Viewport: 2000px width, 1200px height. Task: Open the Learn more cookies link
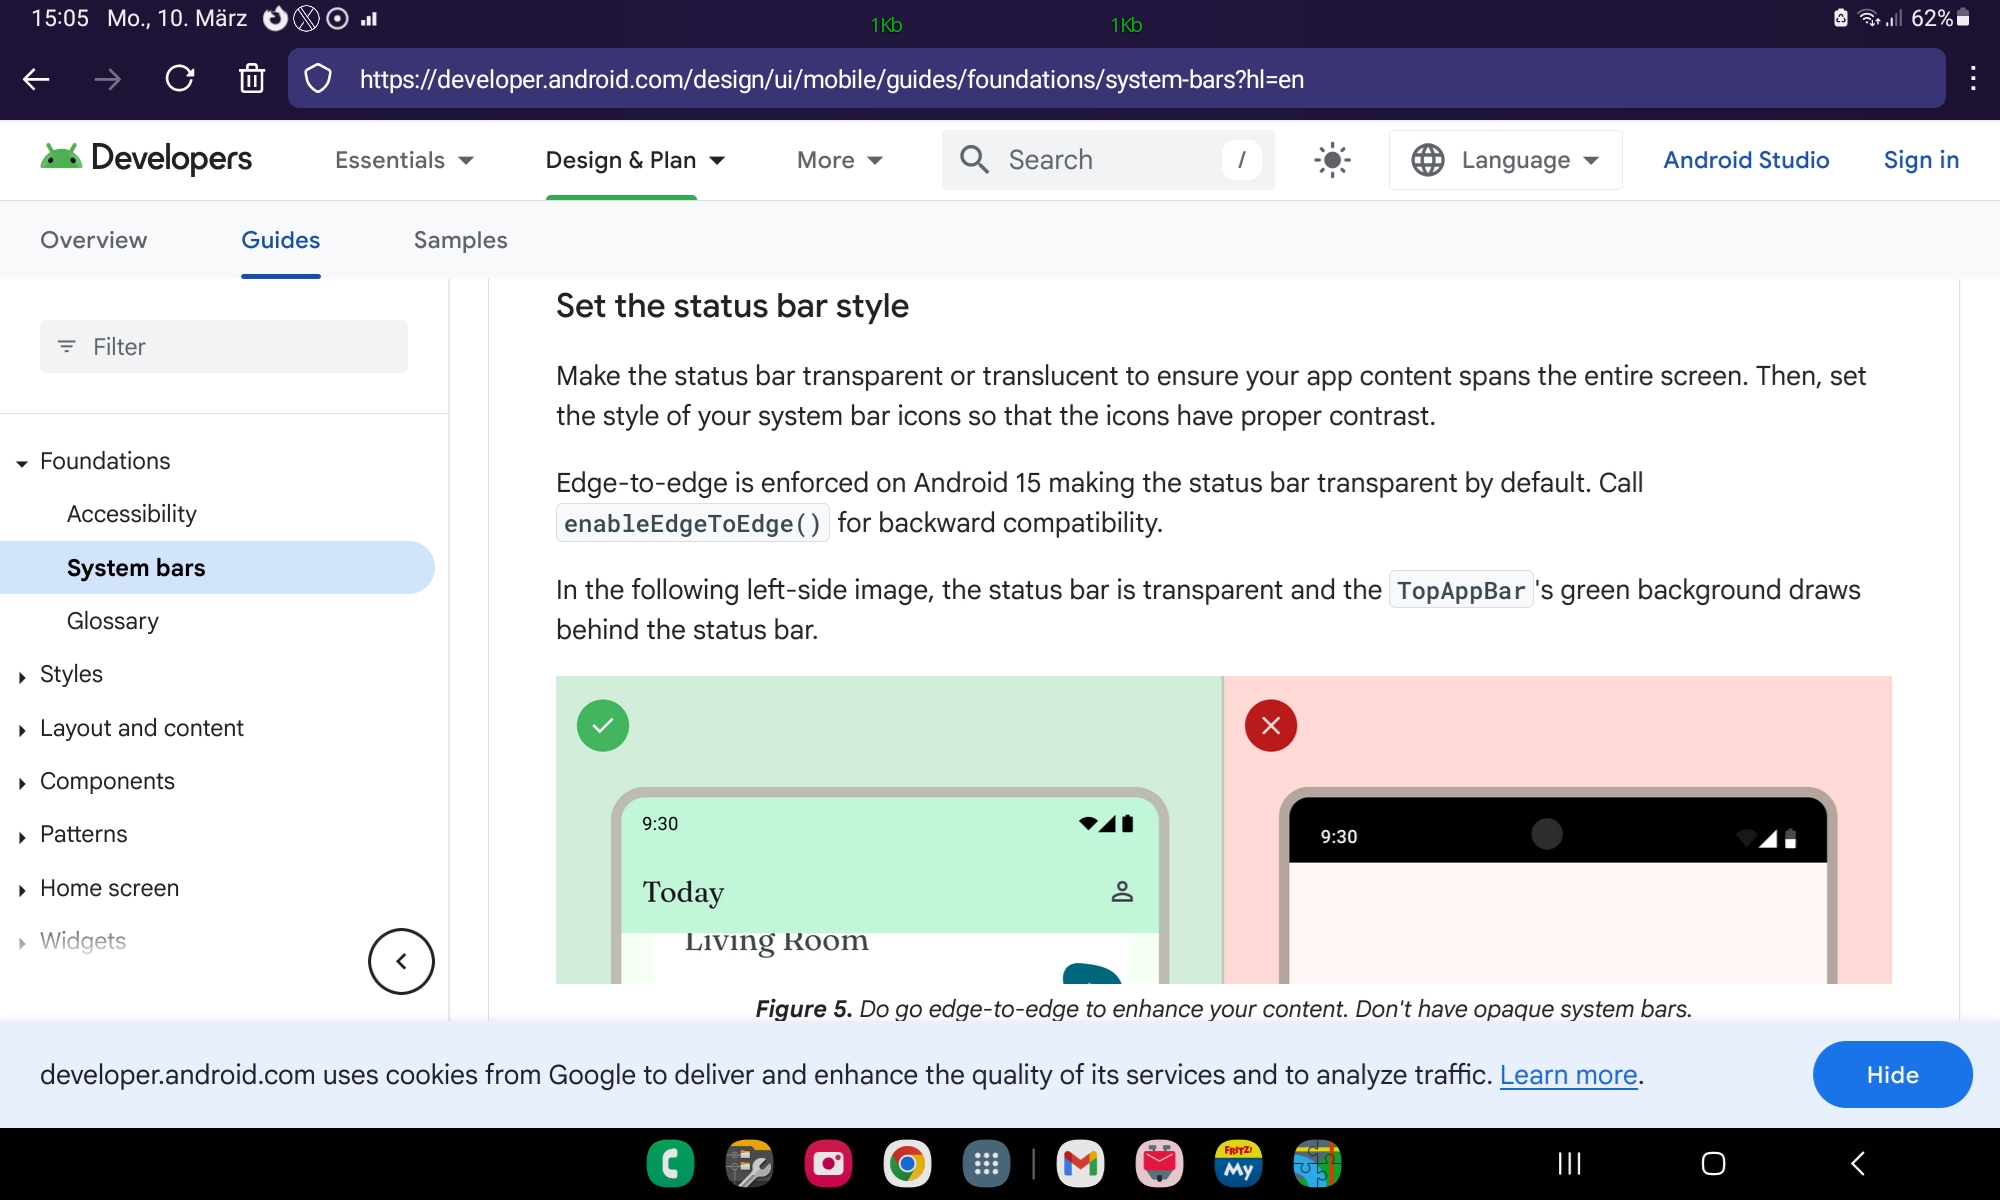click(1568, 1075)
